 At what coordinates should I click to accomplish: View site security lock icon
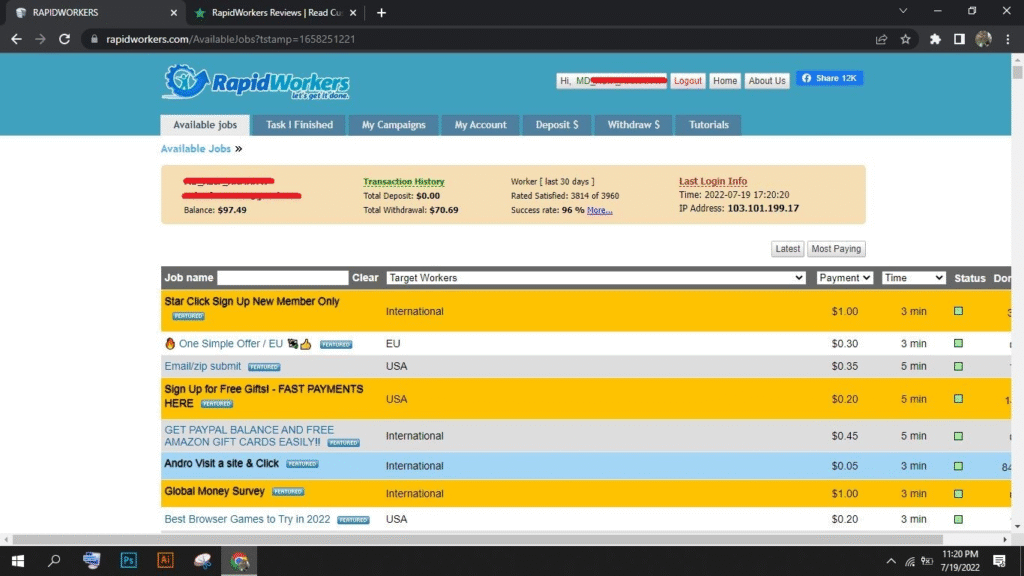tap(94, 39)
